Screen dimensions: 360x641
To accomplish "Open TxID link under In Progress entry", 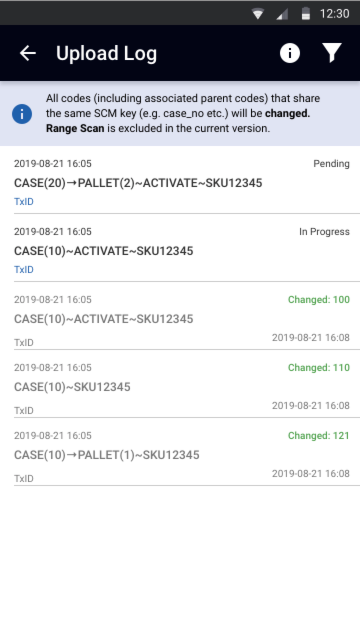I will point(24,269).
